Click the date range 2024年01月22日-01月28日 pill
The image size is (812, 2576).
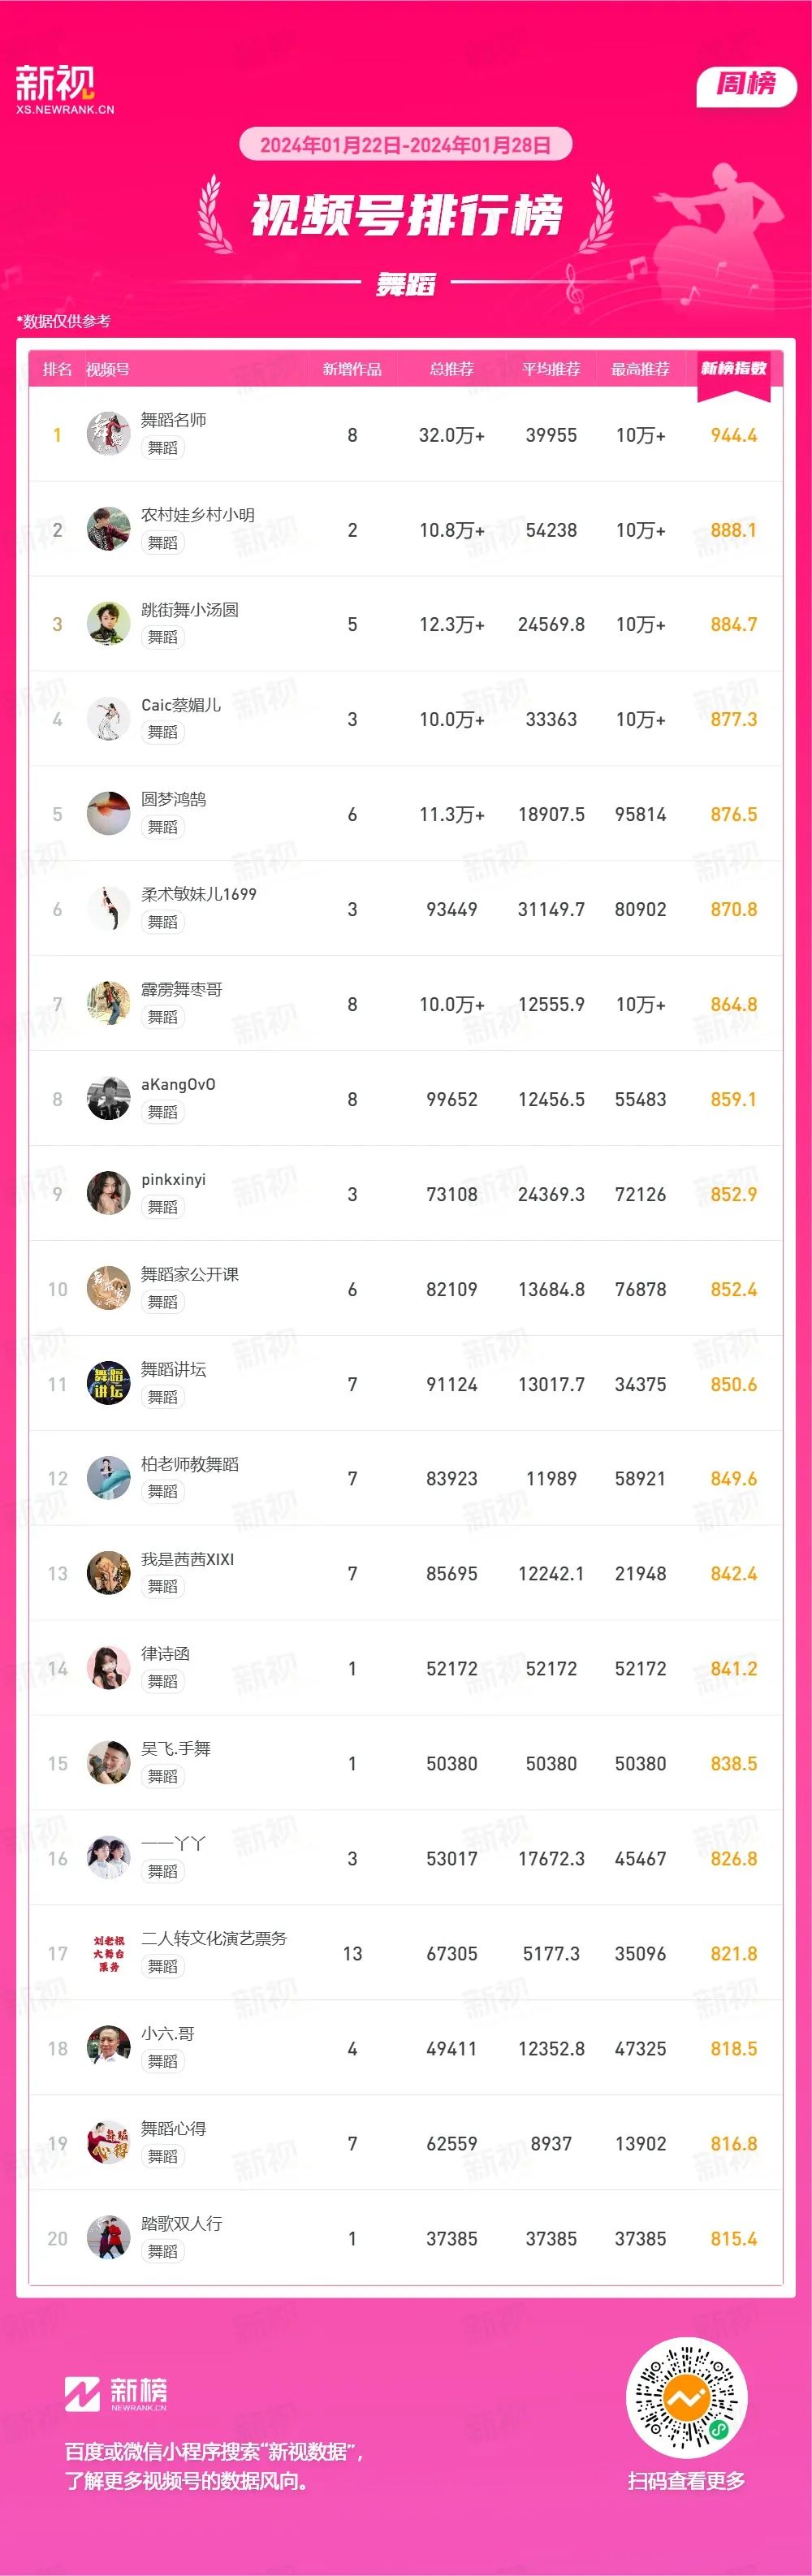[x=405, y=145]
